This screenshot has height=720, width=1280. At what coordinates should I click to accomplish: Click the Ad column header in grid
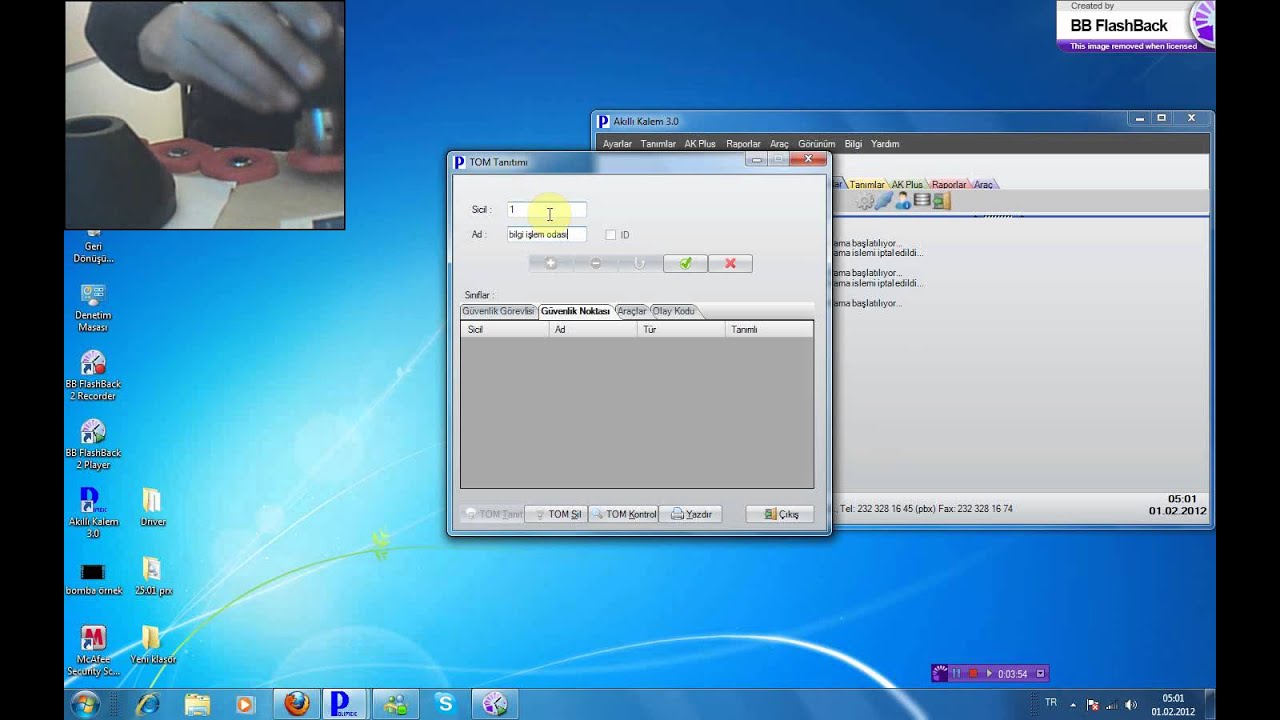click(592, 329)
